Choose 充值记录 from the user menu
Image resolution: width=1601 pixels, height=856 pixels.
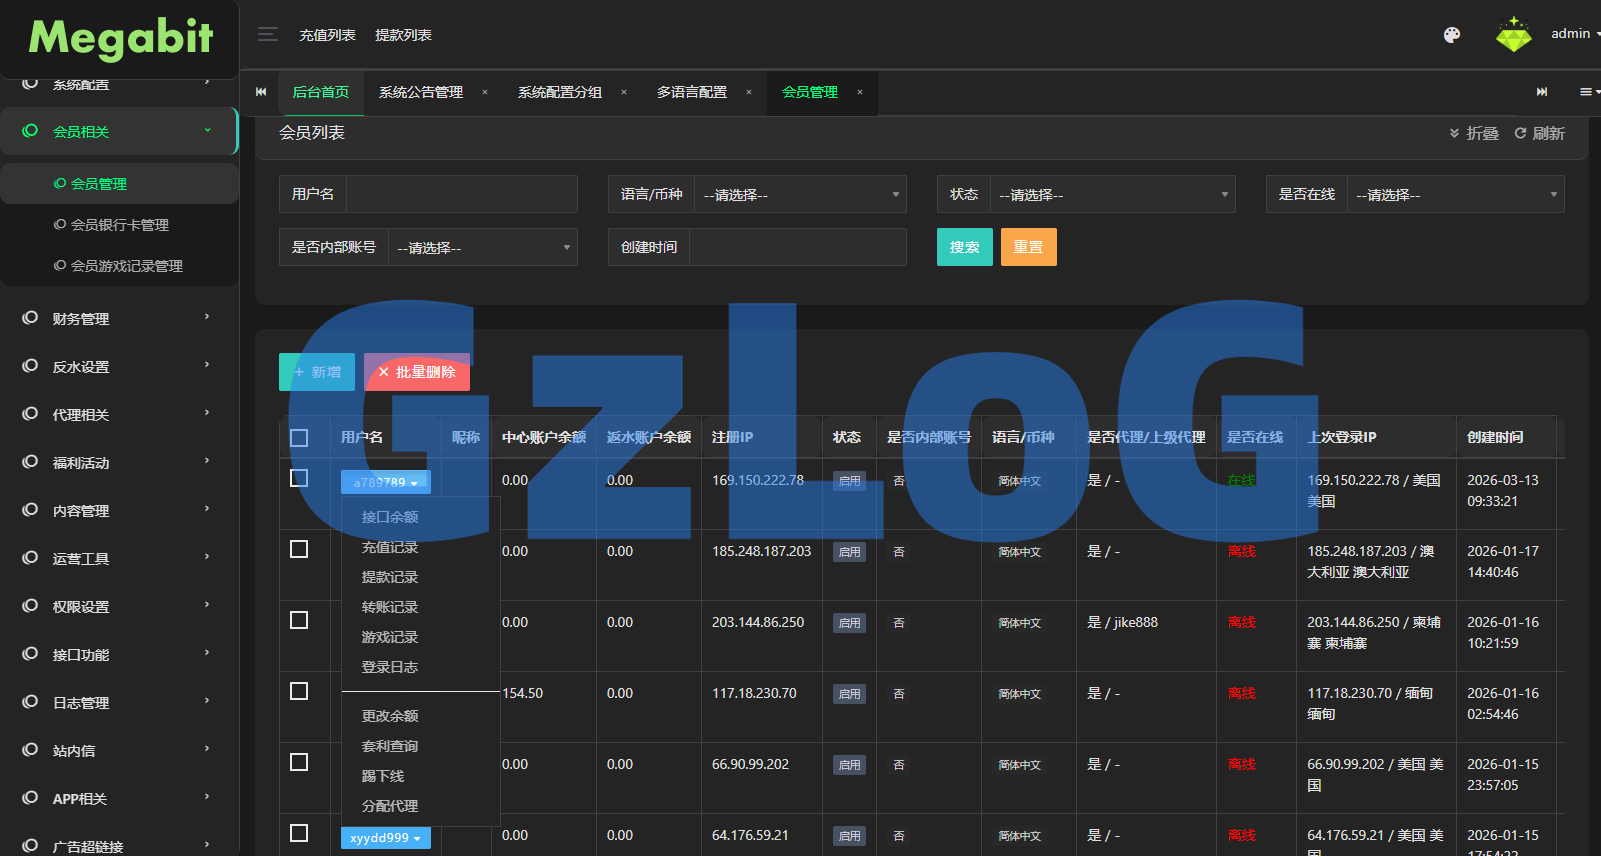coord(390,547)
